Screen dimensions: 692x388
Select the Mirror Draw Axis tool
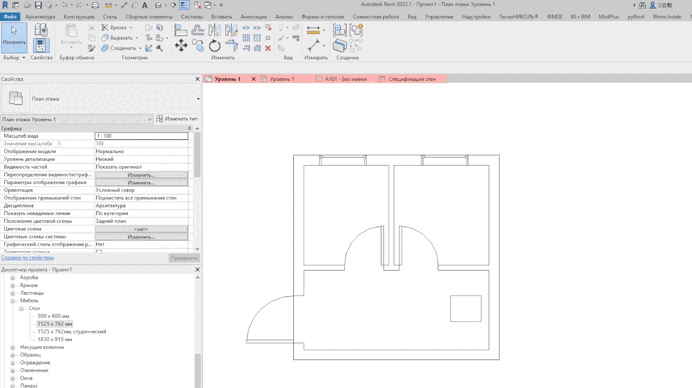231,30
